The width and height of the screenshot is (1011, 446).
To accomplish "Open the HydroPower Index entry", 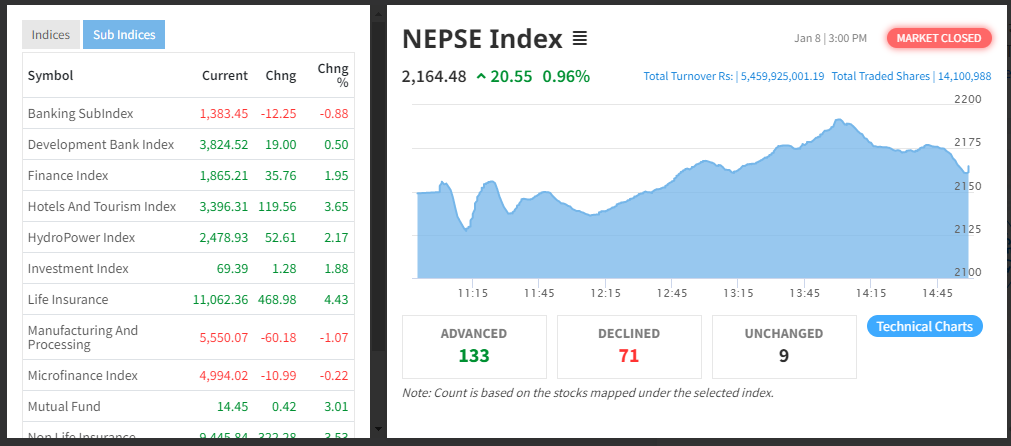I will click(81, 237).
